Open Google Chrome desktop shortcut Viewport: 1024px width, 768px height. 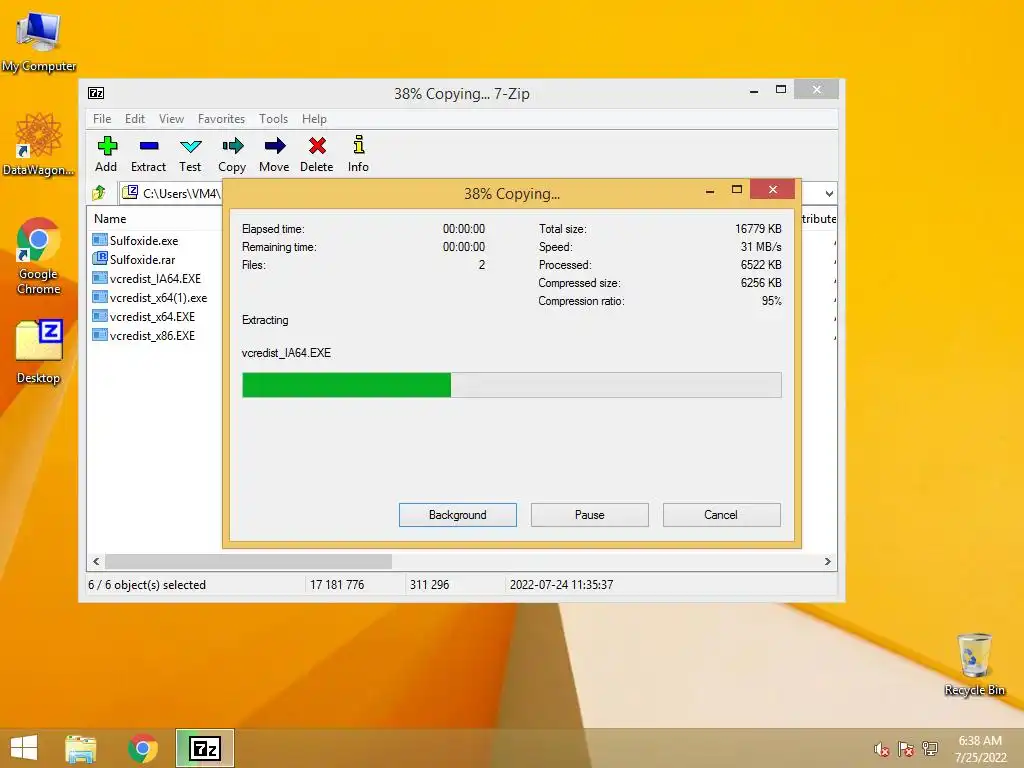pos(39,256)
